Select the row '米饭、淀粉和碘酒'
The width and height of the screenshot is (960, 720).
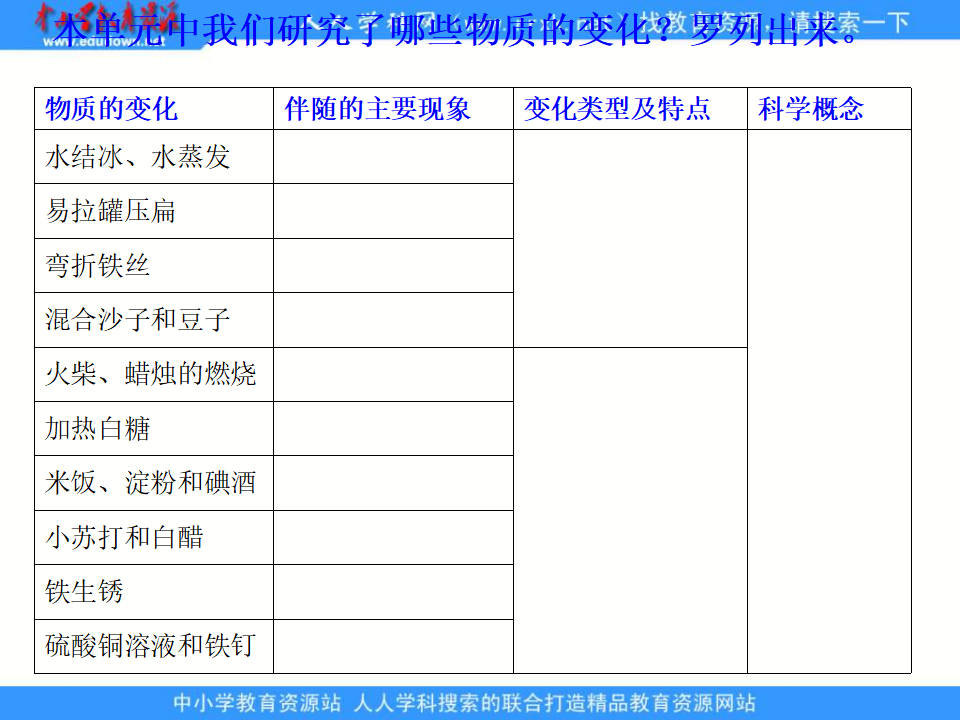click(x=154, y=483)
